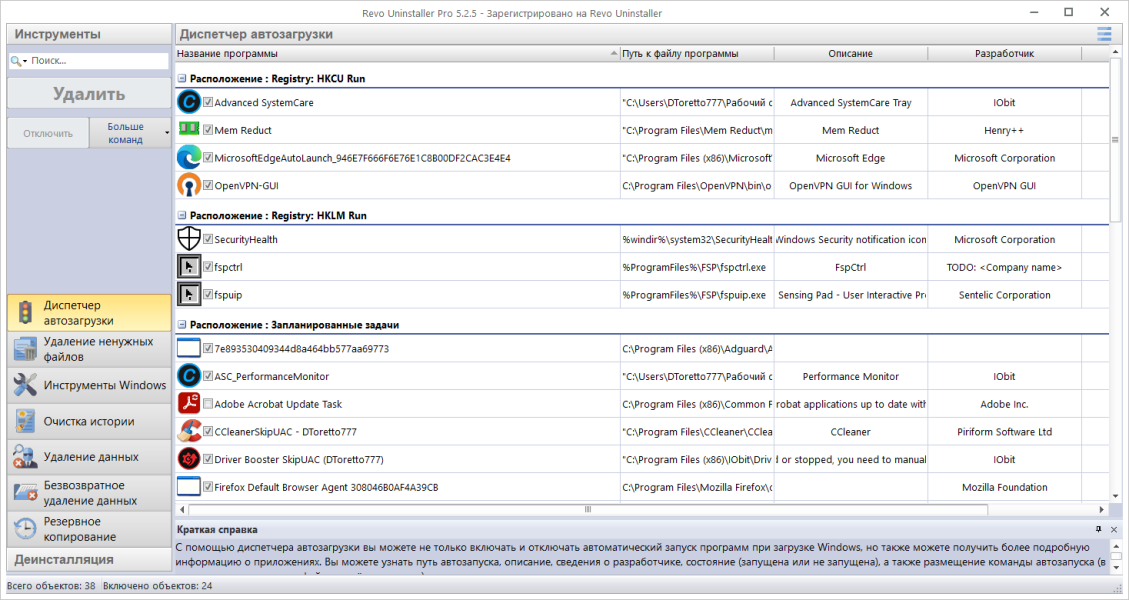Click the search input field

(98, 61)
